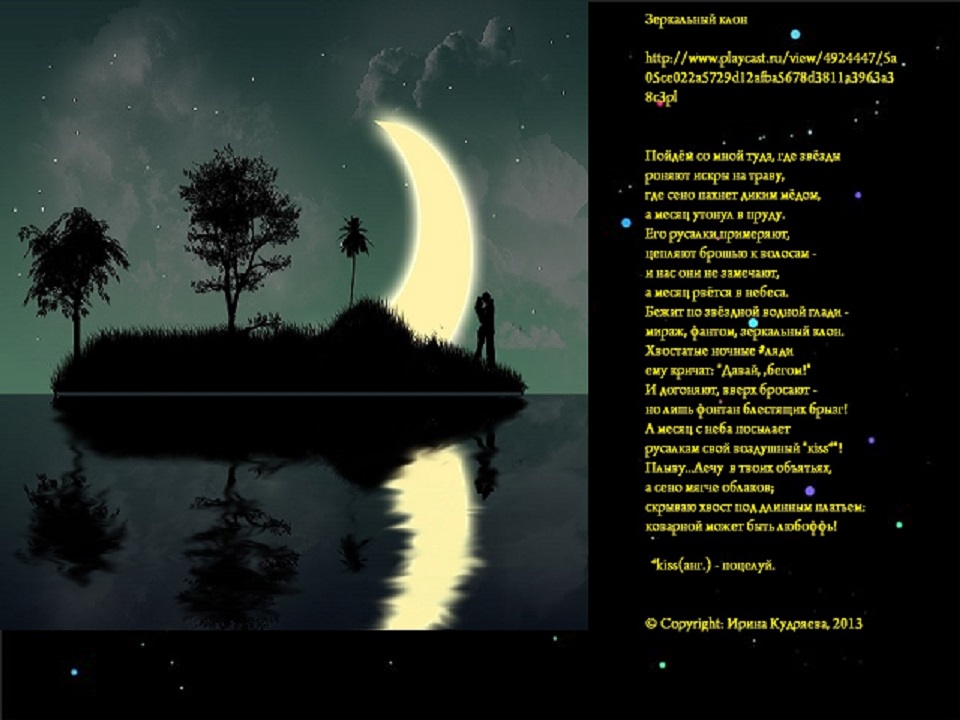The width and height of the screenshot is (960, 720).
Task: Click the line "а сено мягче облаков"
Action: (x=710, y=488)
